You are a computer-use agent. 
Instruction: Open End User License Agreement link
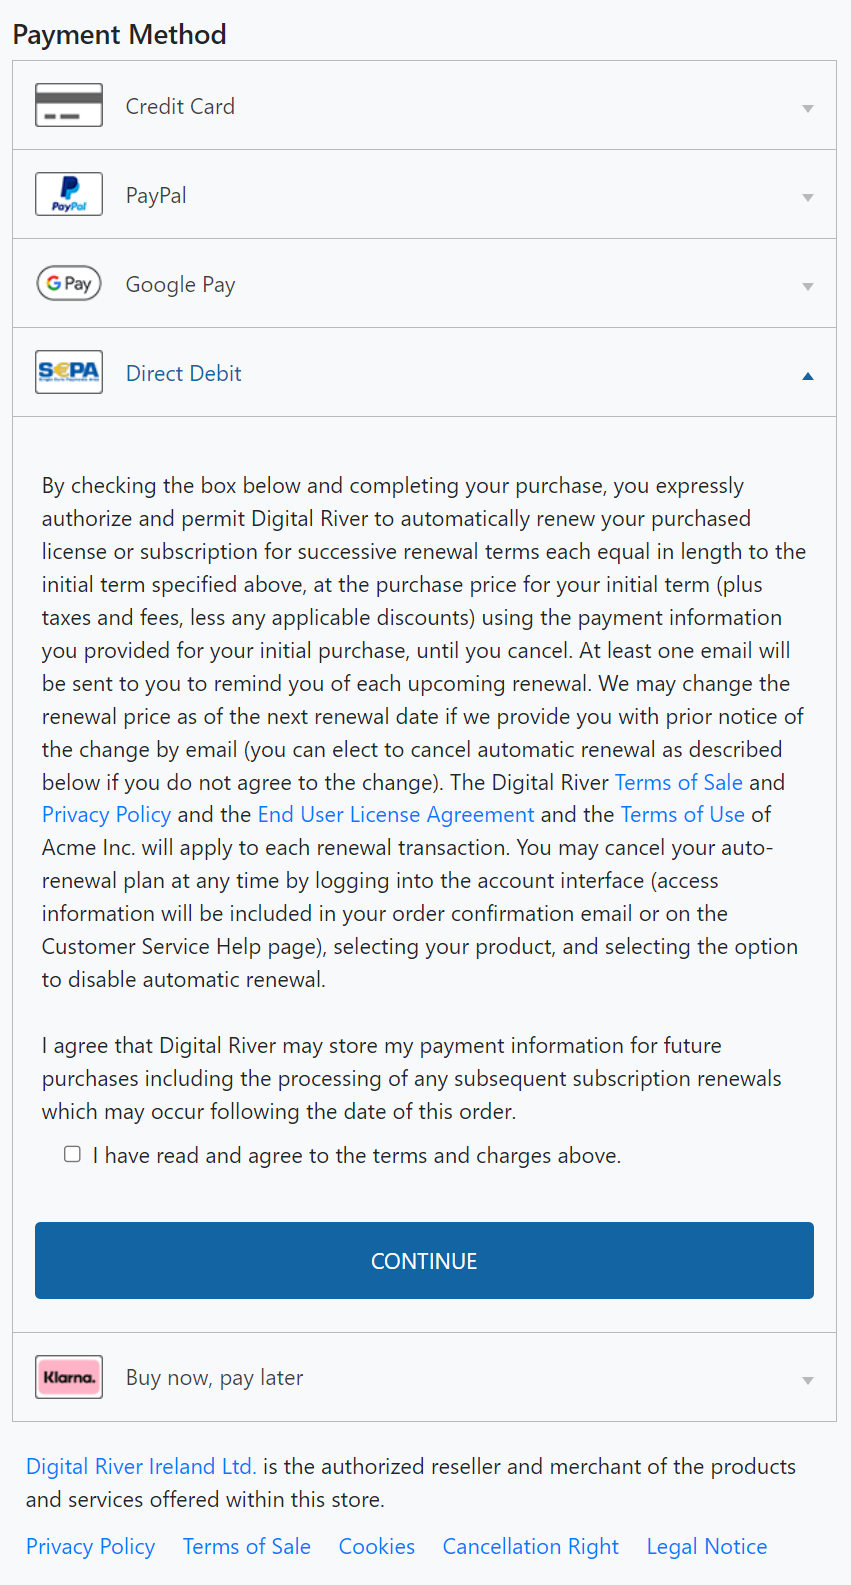(x=396, y=814)
